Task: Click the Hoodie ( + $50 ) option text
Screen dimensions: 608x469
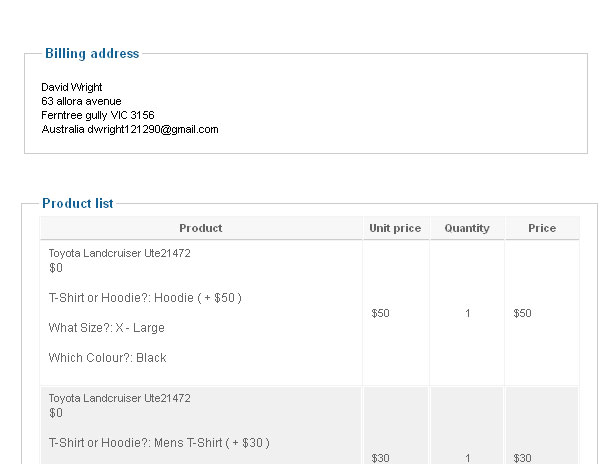Action: tap(198, 298)
